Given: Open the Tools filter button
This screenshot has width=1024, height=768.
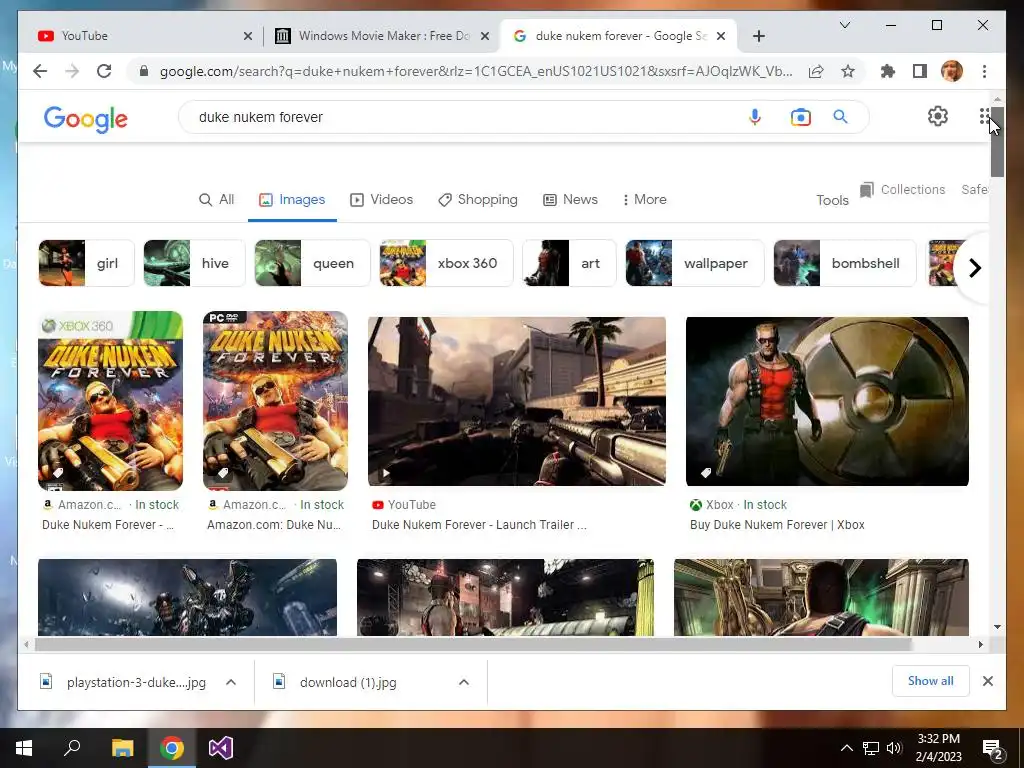Looking at the screenshot, I should pos(832,200).
